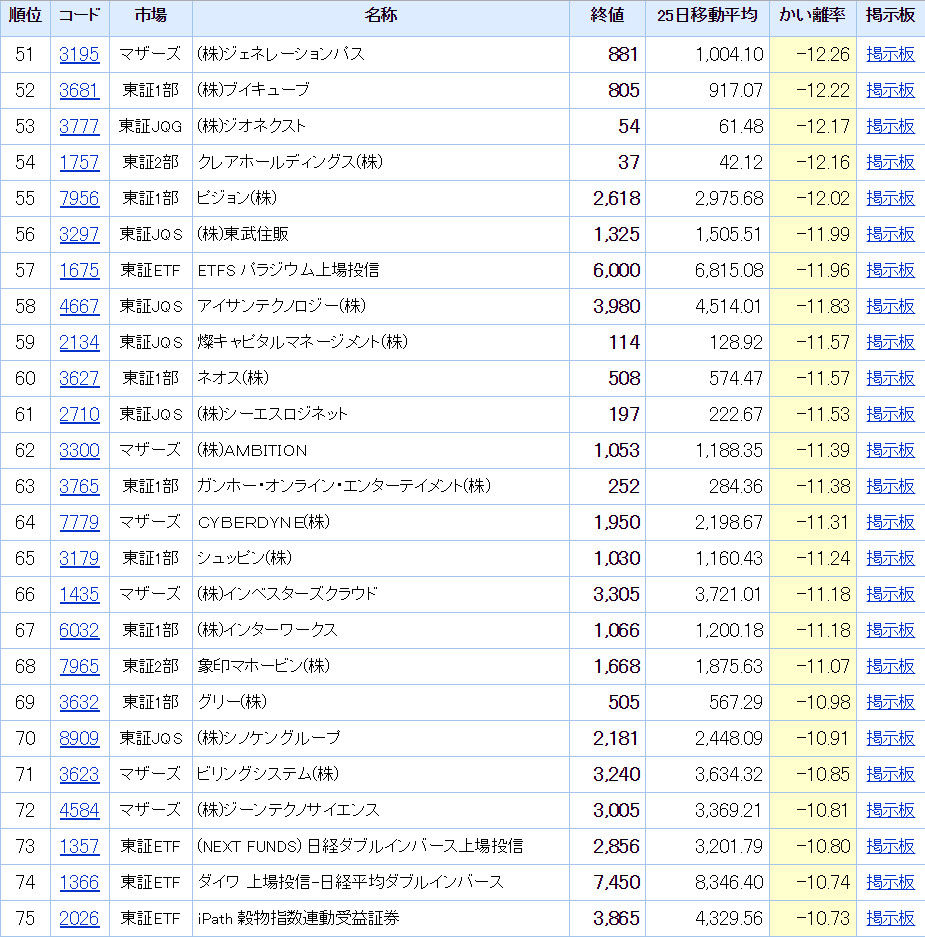Click code 4584 link
The image size is (925, 937).
79,810
